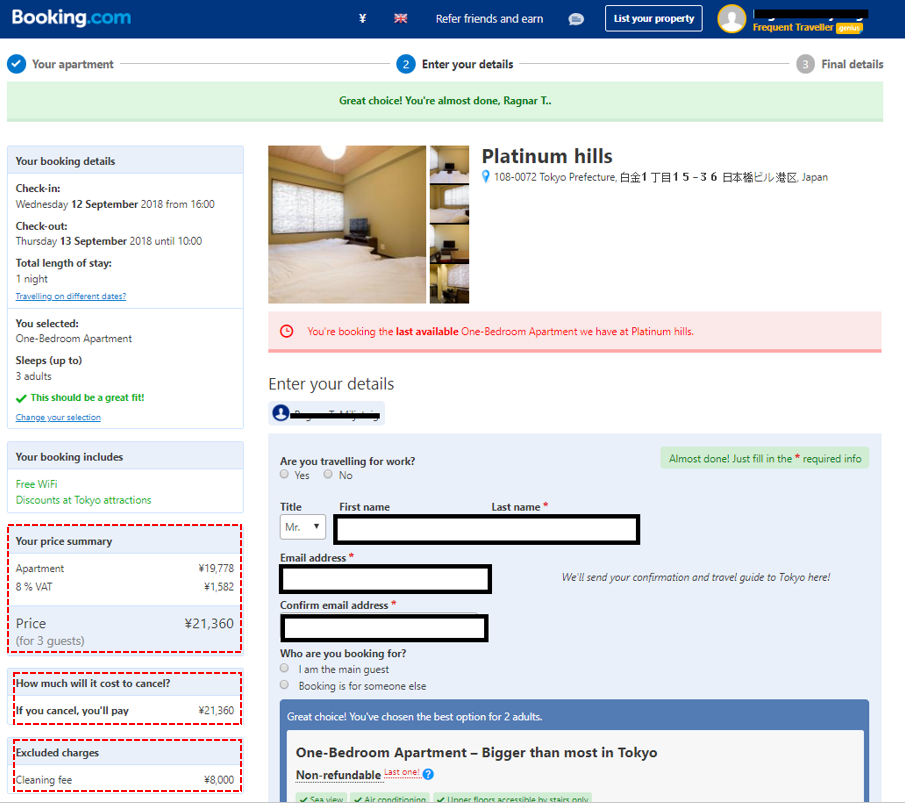
Task: Go back to Your apartment step
Action: 73,64
